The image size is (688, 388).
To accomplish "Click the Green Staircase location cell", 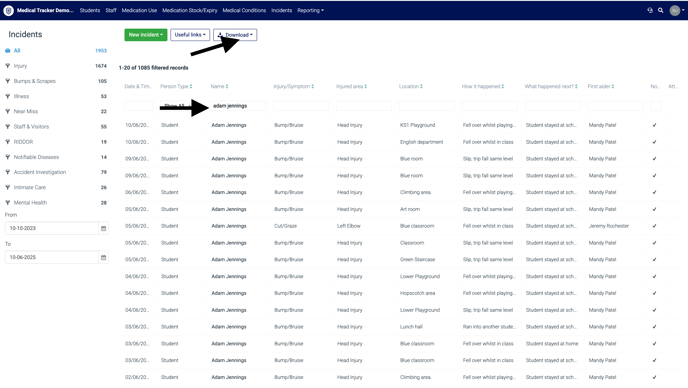I will pyautogui.click(x=418, y=260).
